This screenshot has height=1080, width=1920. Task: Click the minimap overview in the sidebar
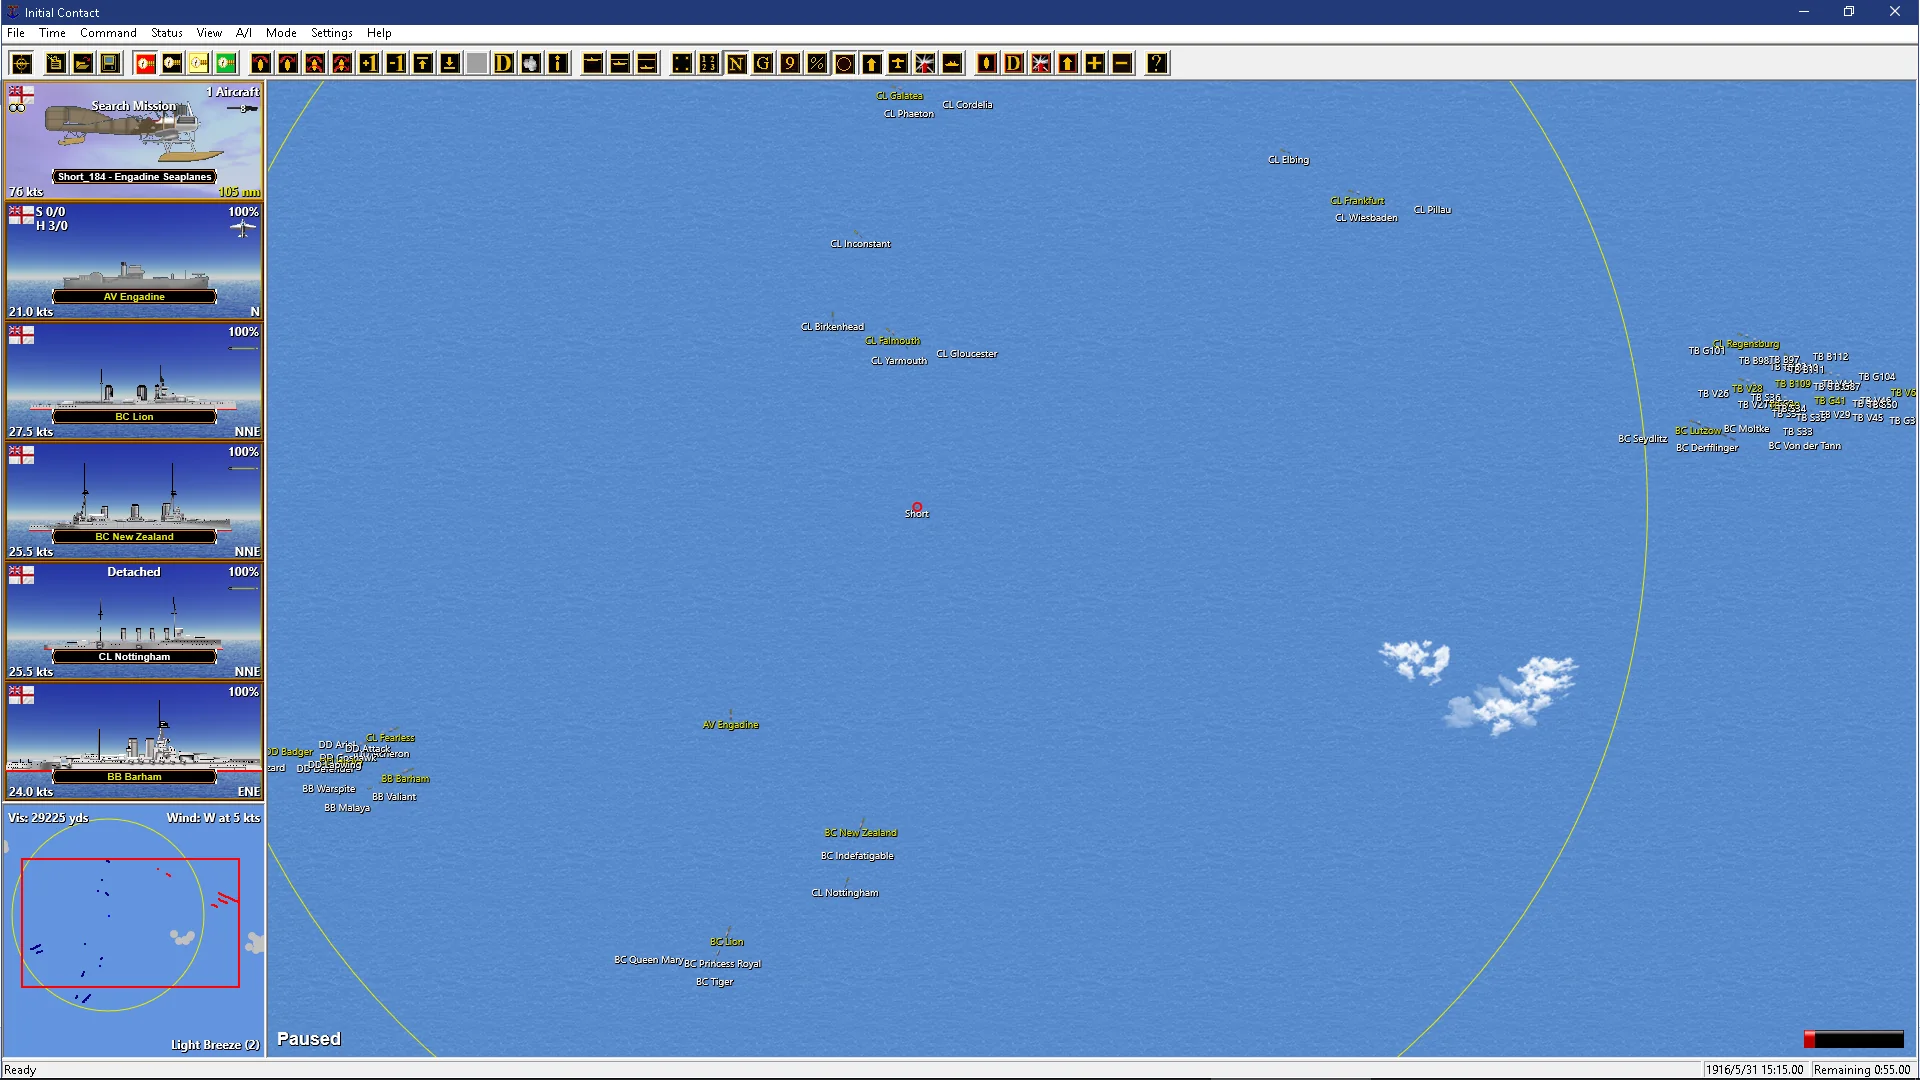point(130,922)
